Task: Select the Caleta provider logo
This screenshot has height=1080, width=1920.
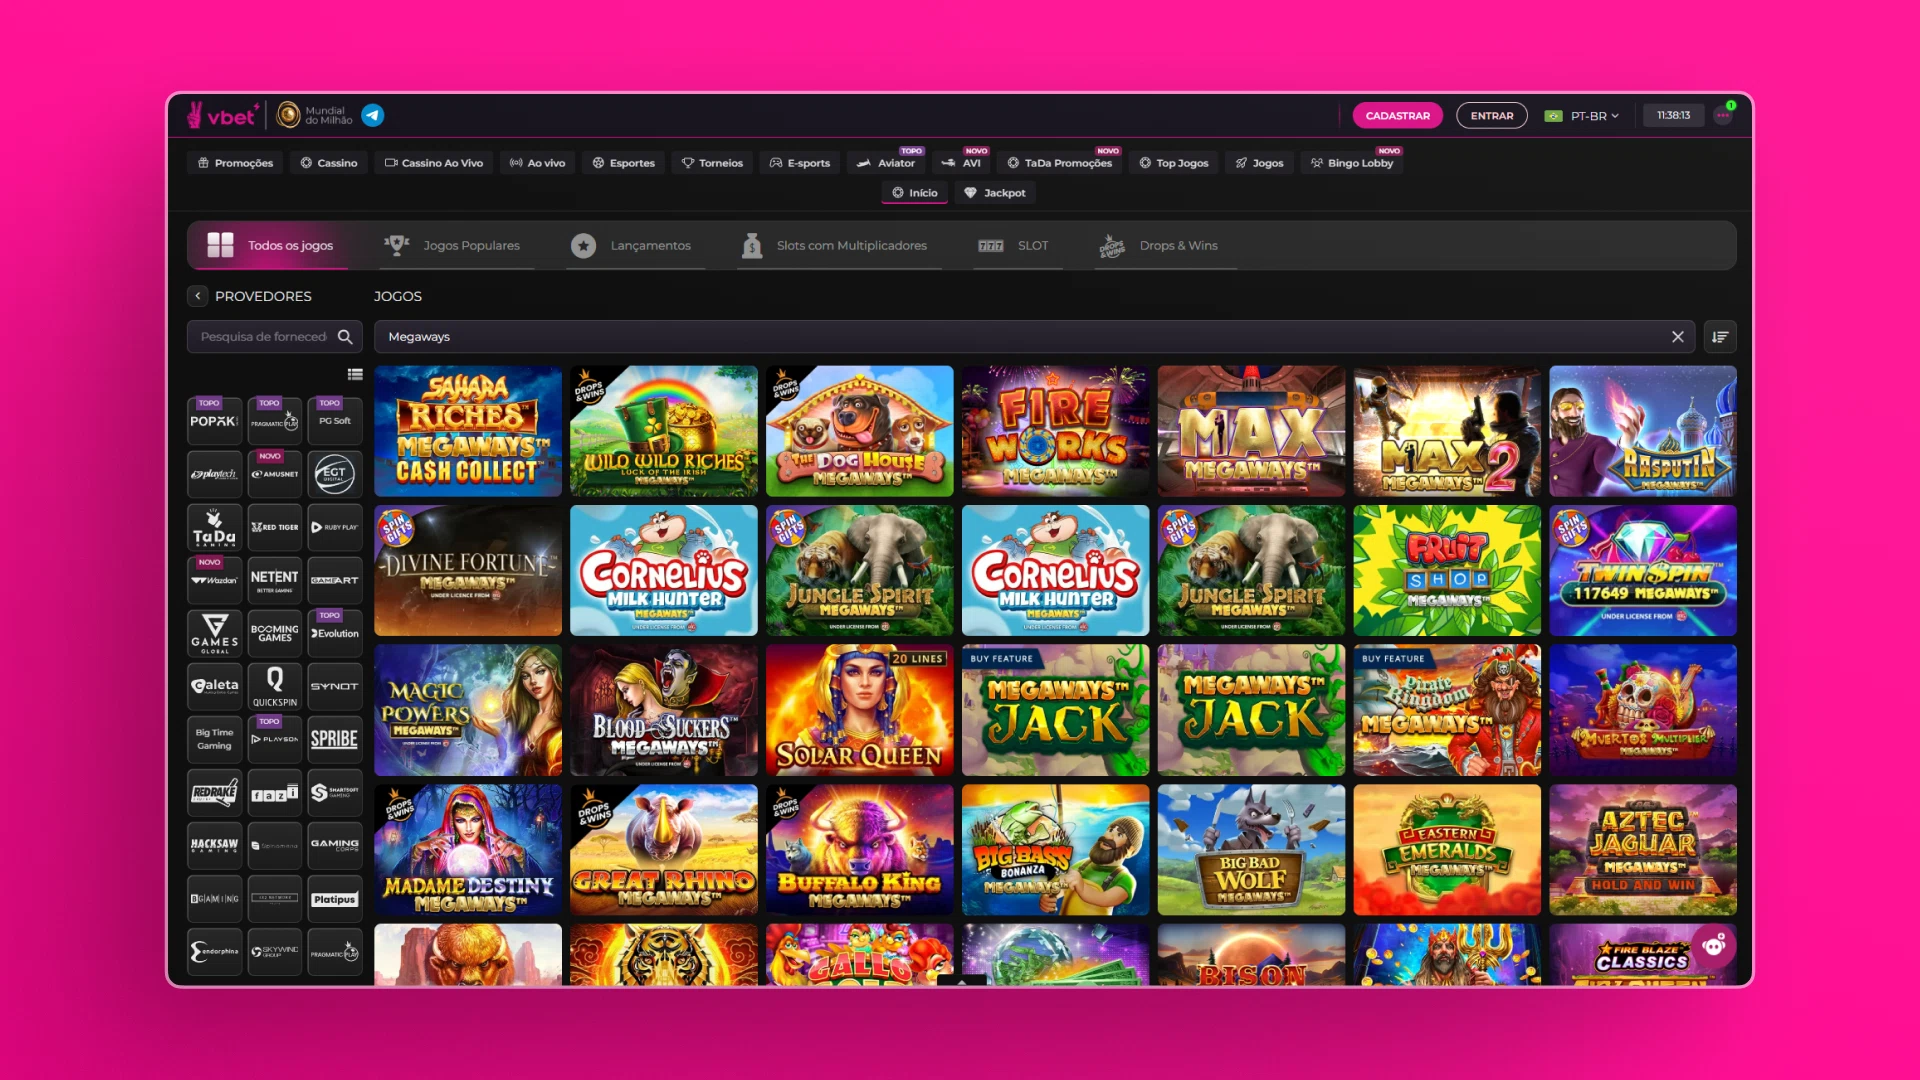Action: (214, 686)
